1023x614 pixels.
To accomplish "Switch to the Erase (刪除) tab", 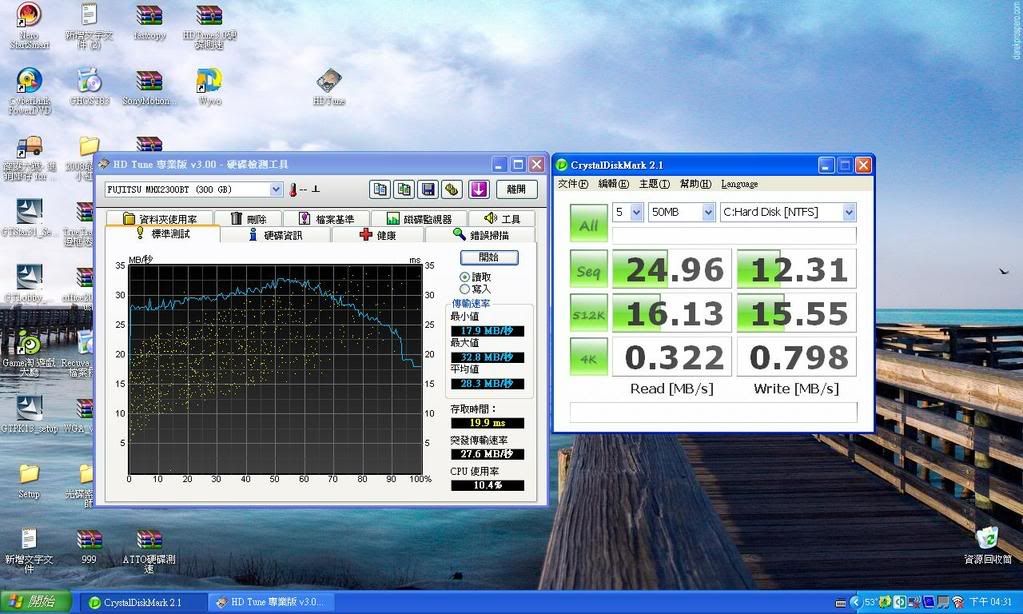I will pyautogui.click(x=249, y=219).
